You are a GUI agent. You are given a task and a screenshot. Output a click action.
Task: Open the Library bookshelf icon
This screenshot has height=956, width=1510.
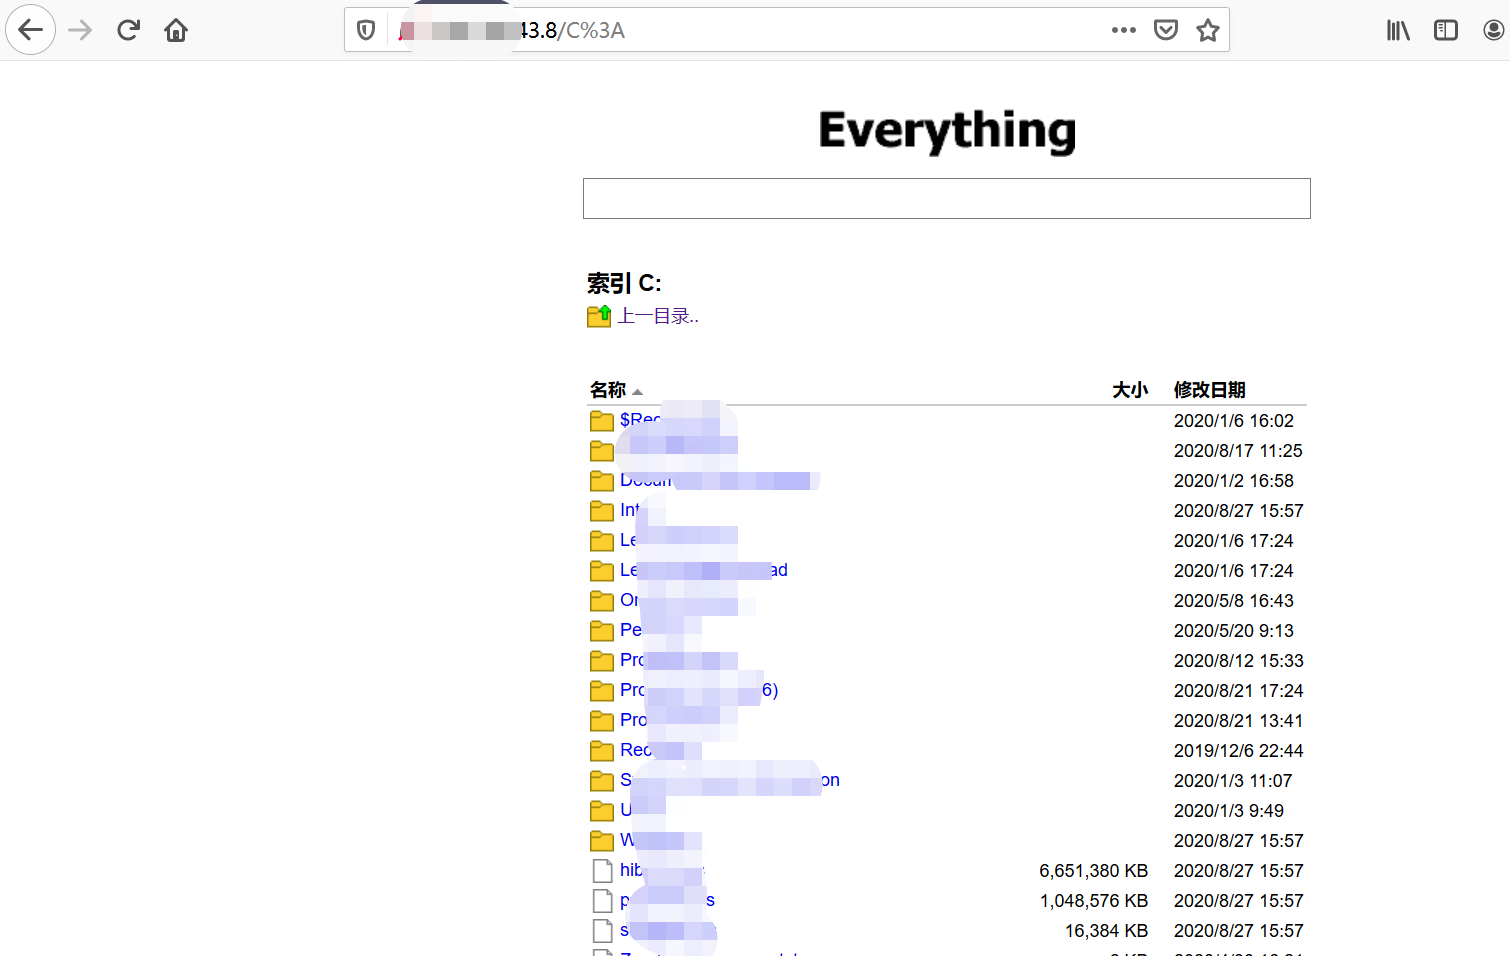pyautogui.click(x=1398, y=30)
